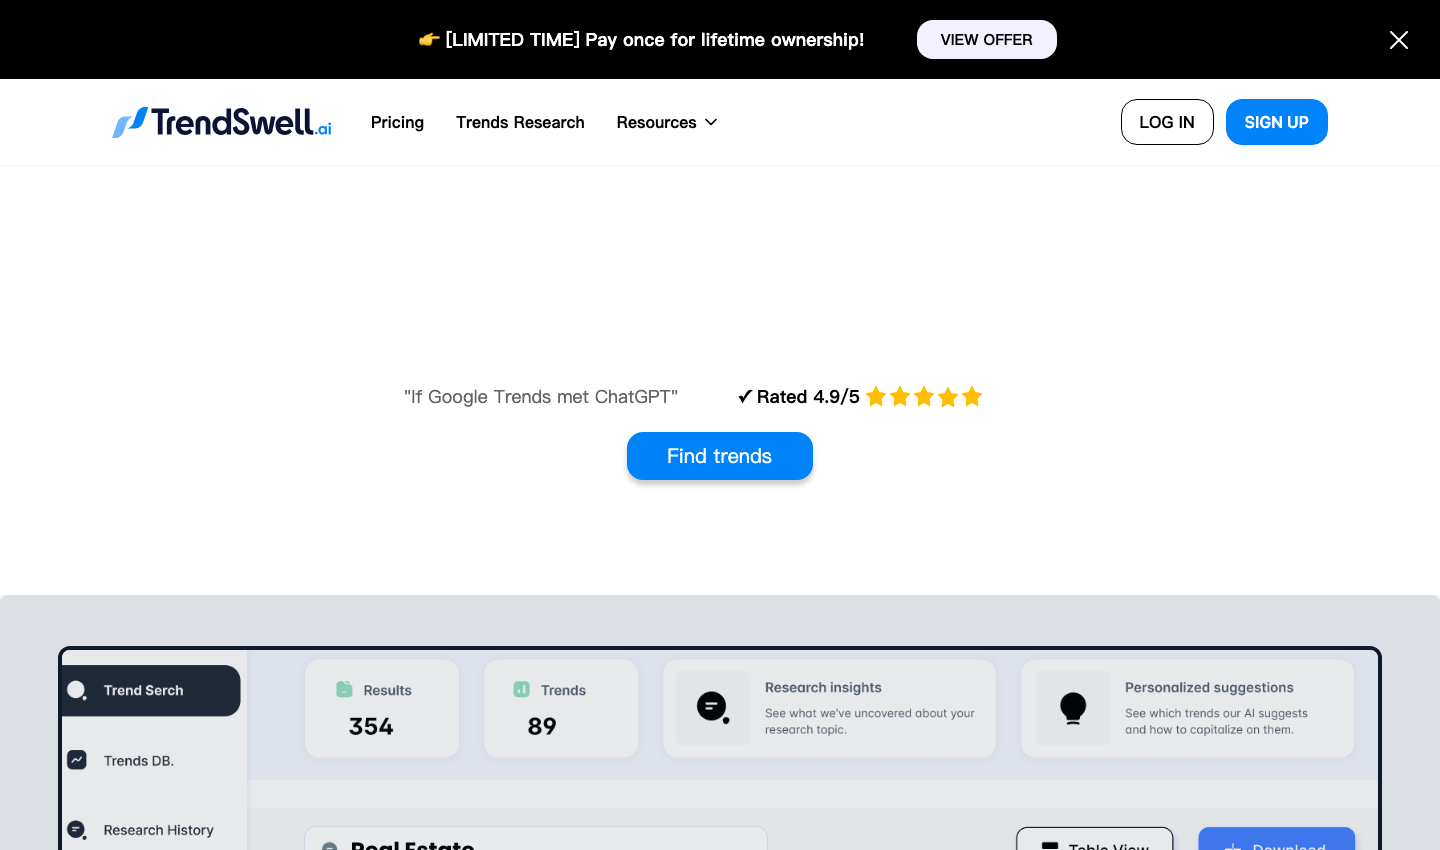Click the Results count 354
1440x850 pixels.
(371, 727)
